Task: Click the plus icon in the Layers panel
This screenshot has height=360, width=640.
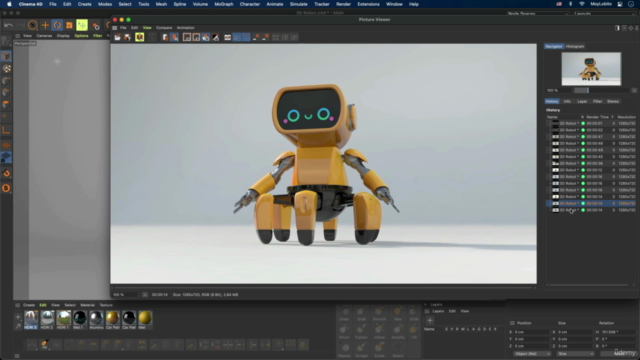Action: click(x=429, y=321)
